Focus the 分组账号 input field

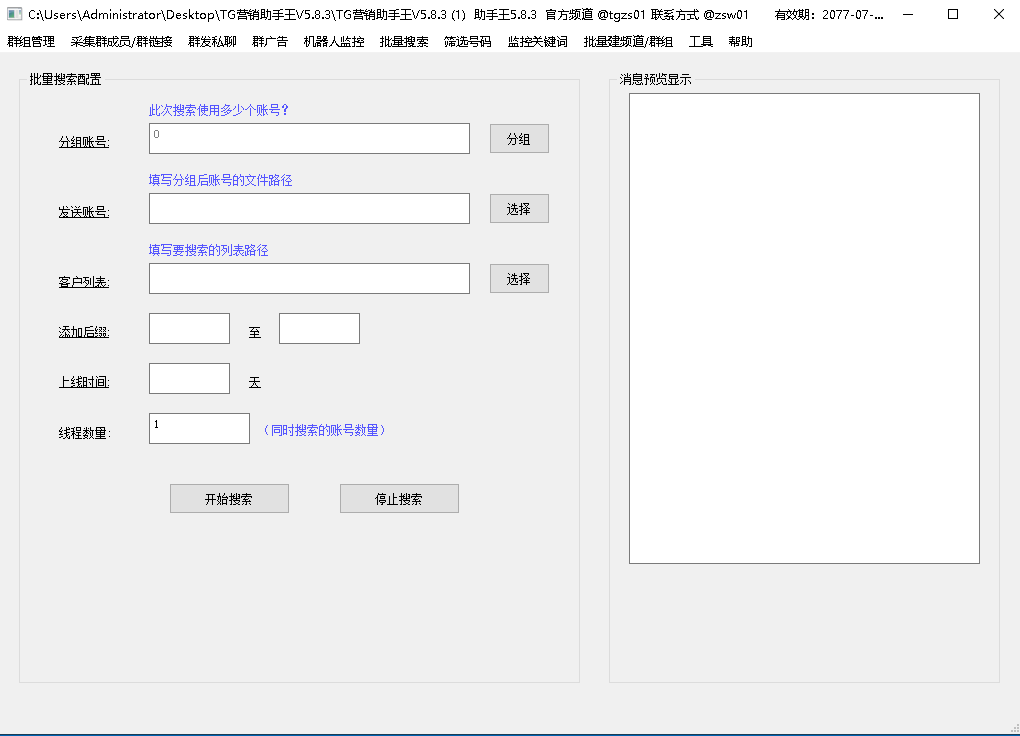pyautogui.click(x=309, y=139)
